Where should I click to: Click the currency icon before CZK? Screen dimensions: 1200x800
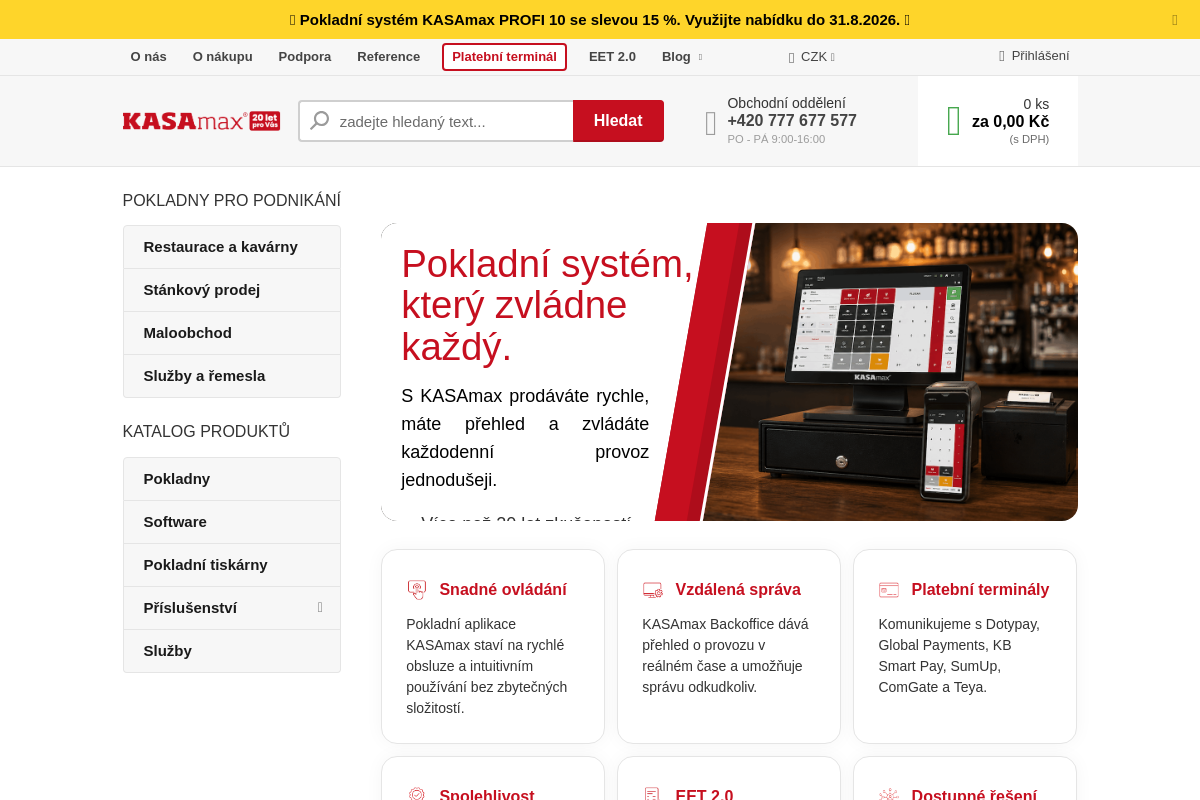point(792,57)
